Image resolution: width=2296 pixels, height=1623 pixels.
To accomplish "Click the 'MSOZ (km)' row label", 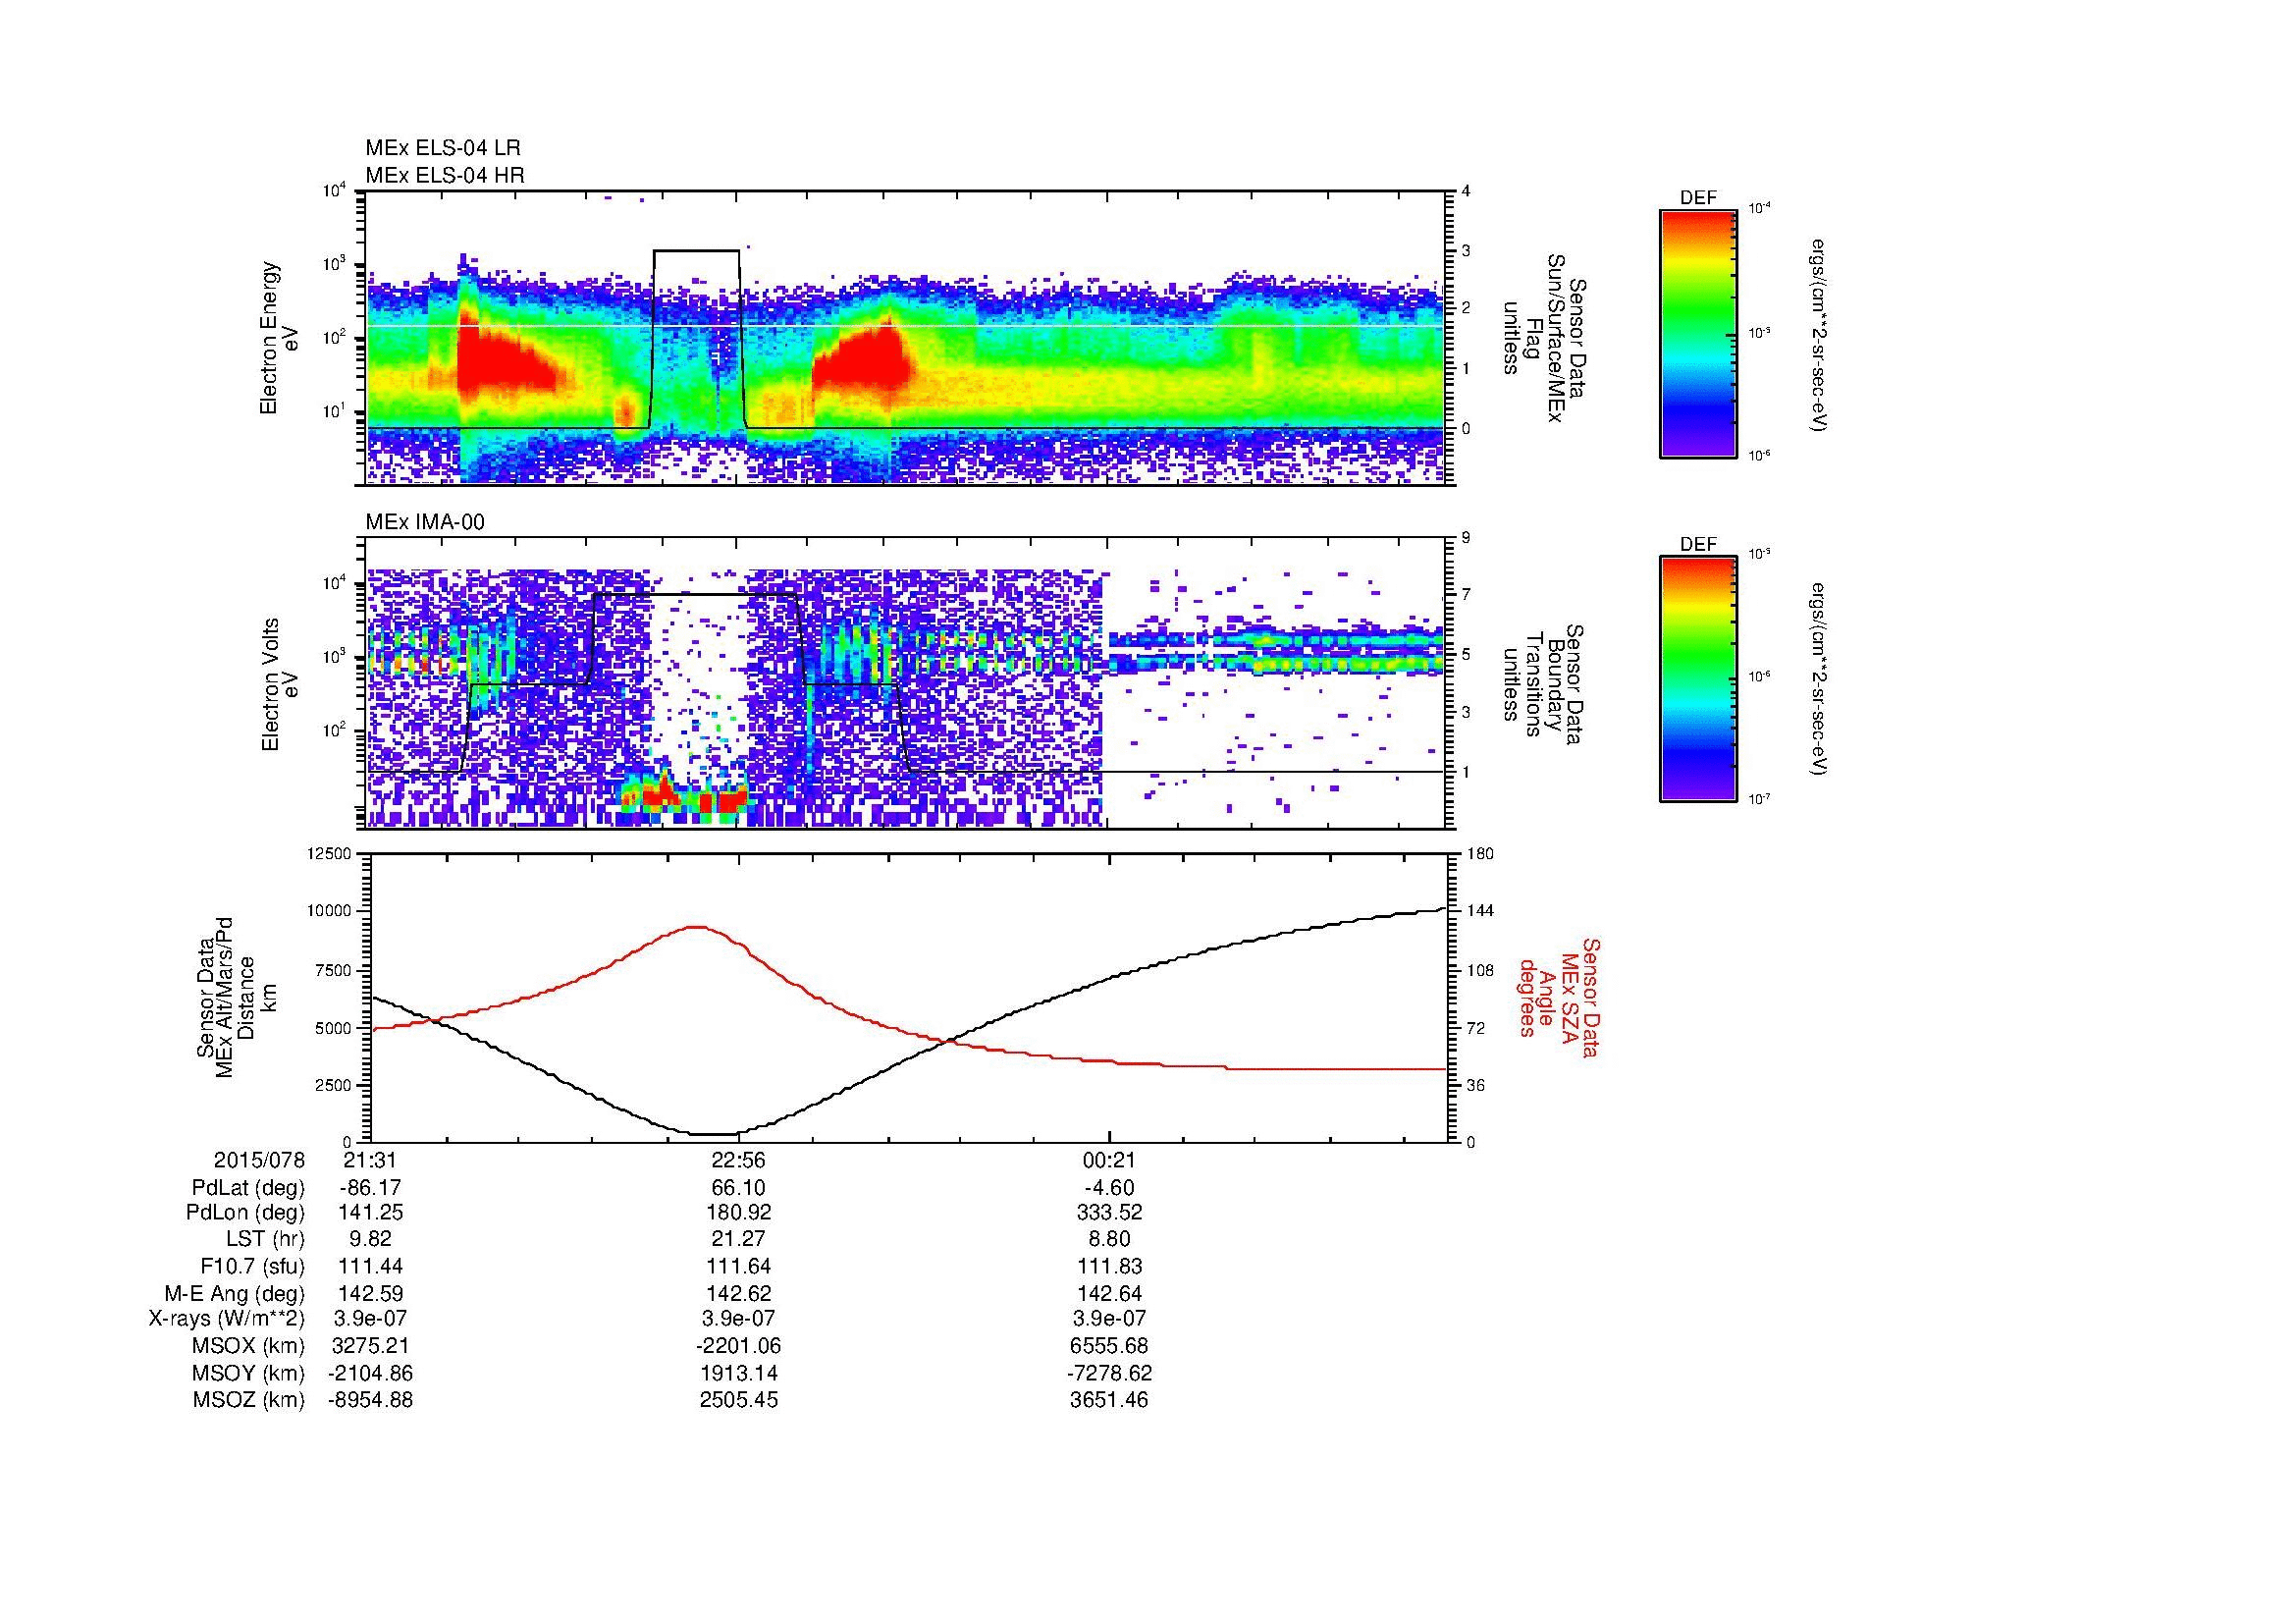I will [249, 1400].
